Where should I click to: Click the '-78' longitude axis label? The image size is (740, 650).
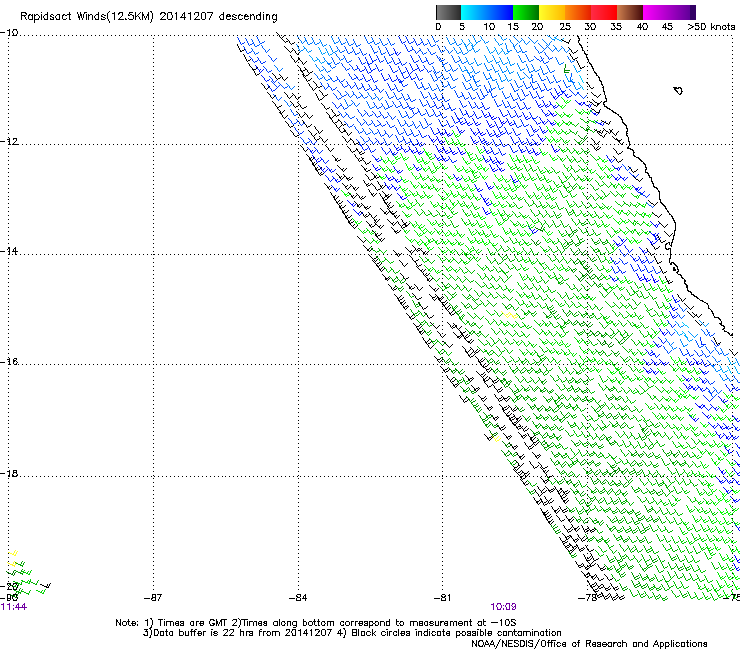point(587,598)
